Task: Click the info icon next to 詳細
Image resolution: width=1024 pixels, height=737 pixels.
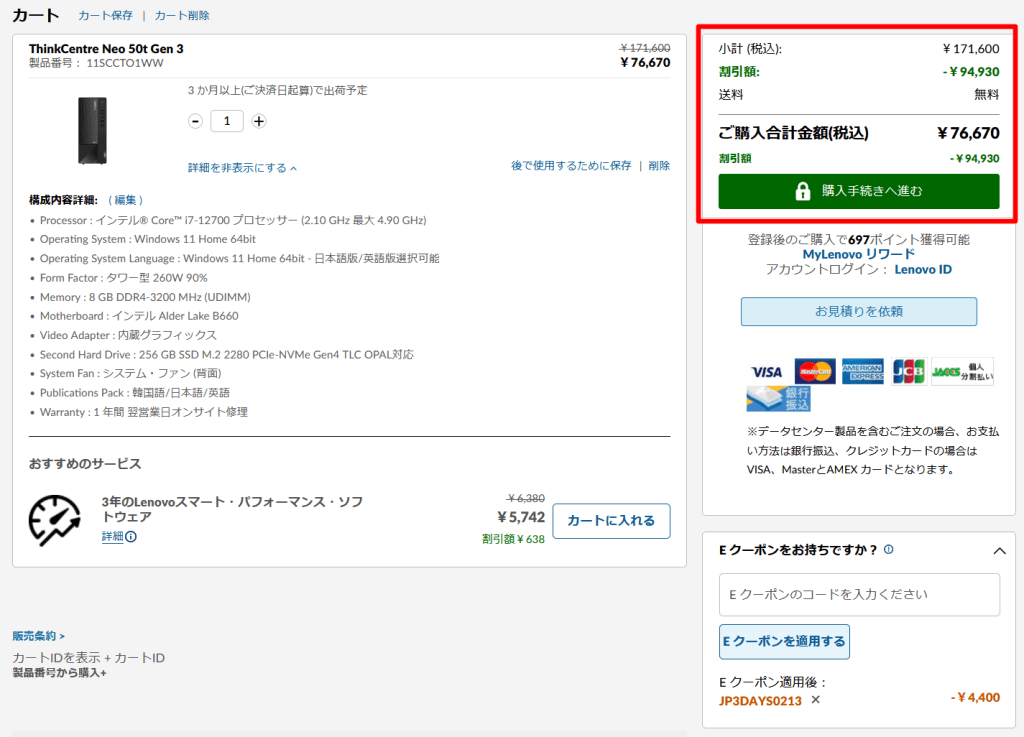Action: [131, 537]
